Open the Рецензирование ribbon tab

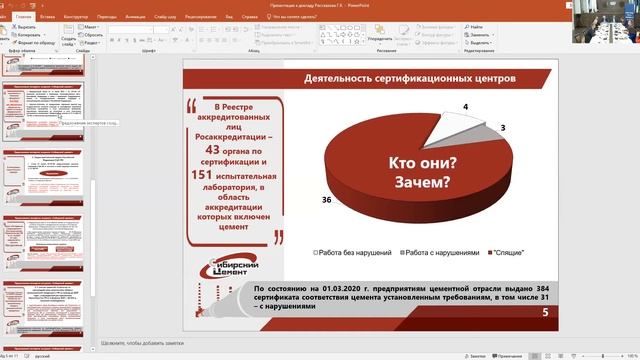pyautogui.click(x=200, y=17)
